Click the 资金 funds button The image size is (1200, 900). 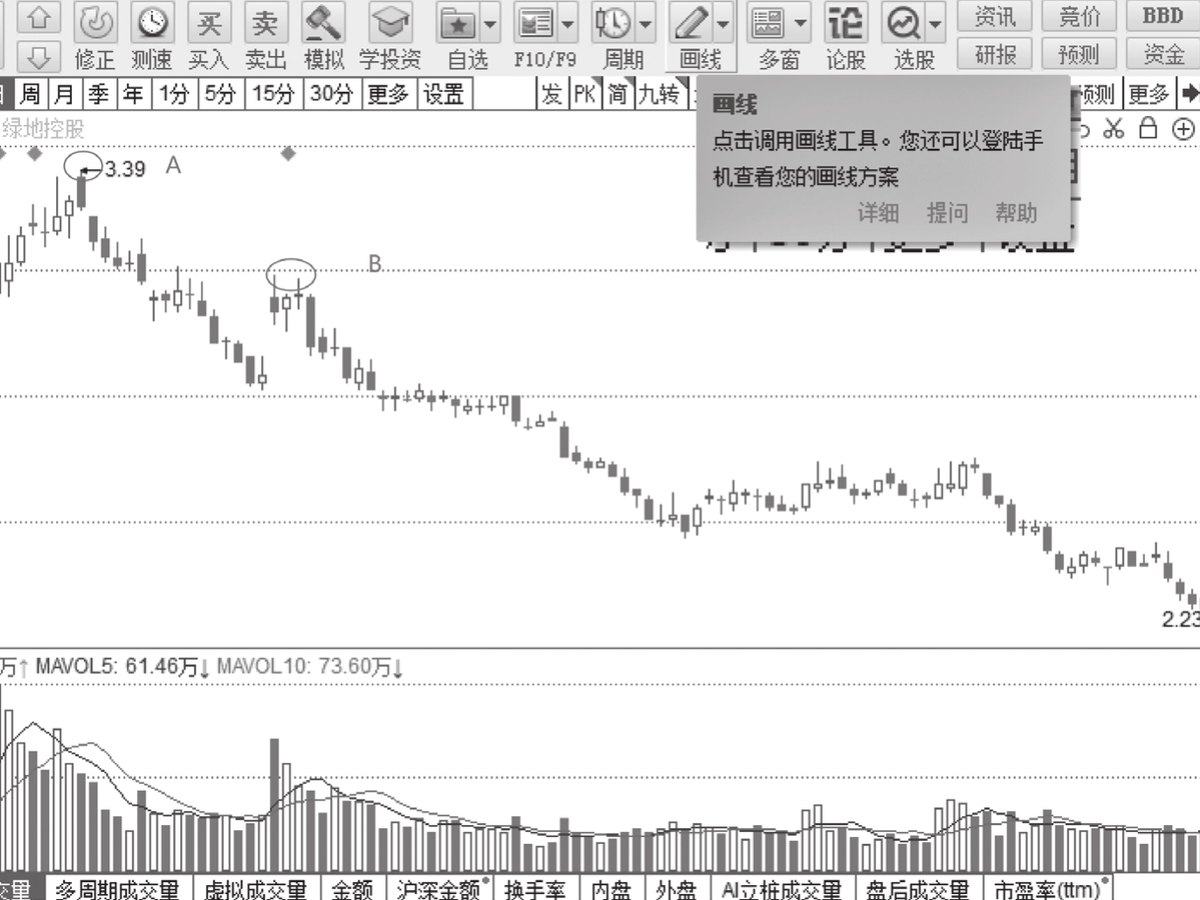pyautogui.click(x=1162, y=53)
